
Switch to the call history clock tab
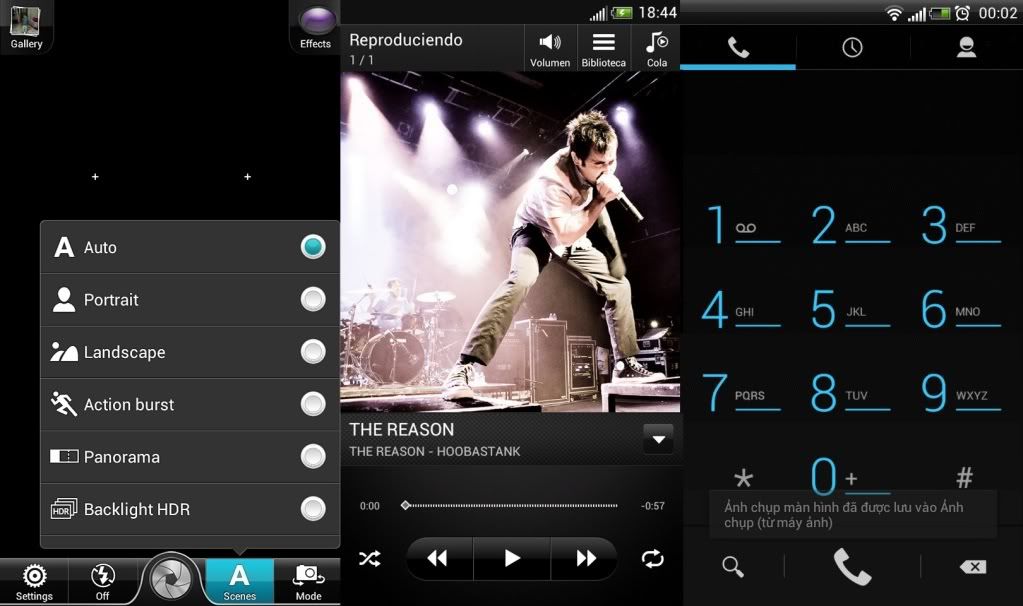[x=852, y=48]
